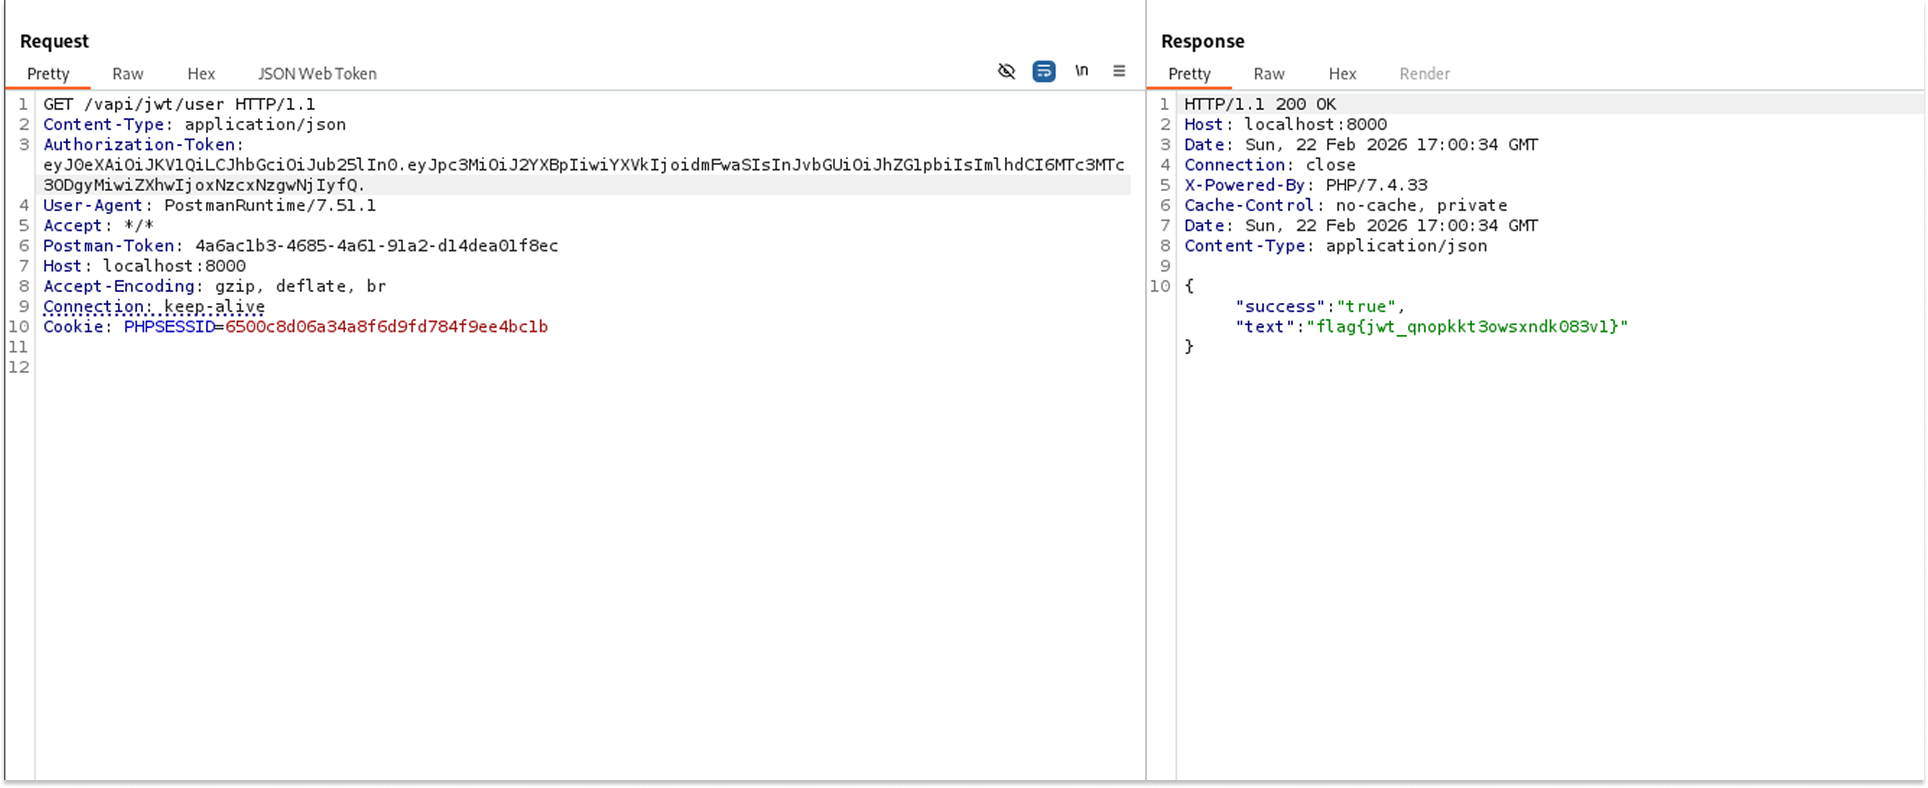Toggle the blue word wrap icon

(x=1043, y=71)
